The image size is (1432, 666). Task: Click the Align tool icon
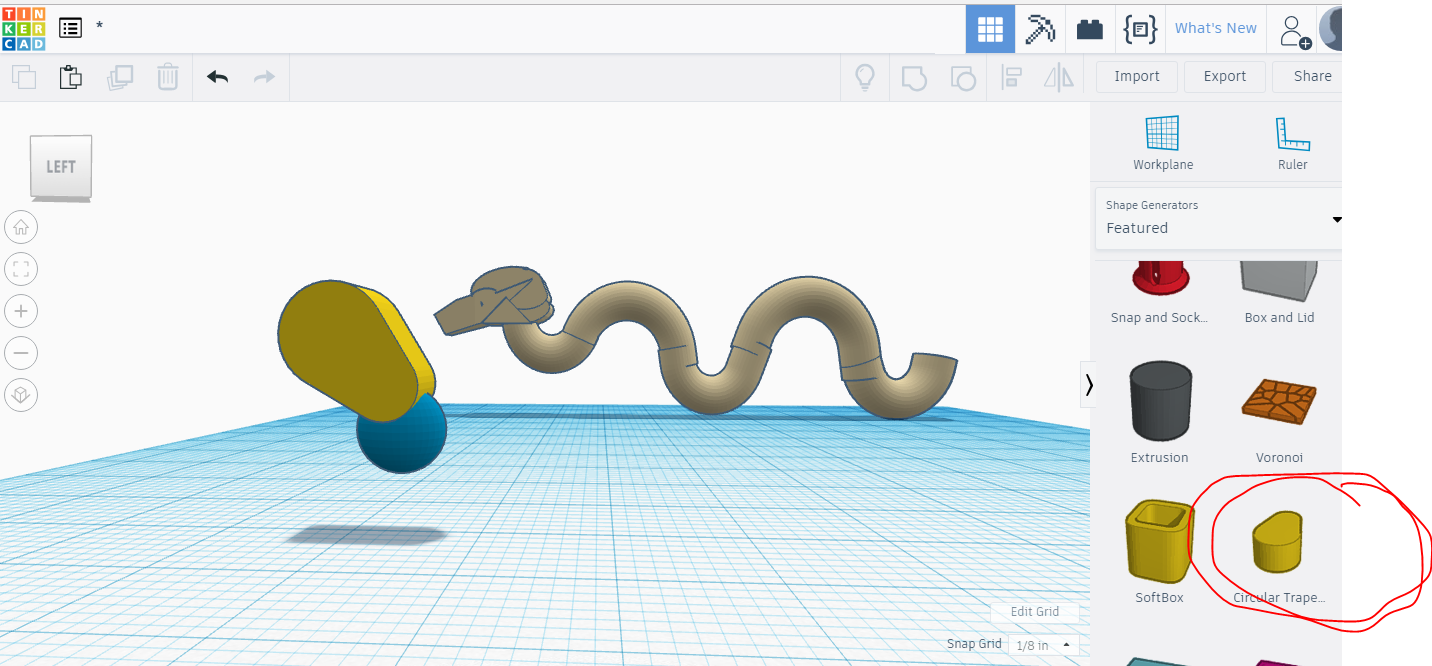tap(1011, 77)
